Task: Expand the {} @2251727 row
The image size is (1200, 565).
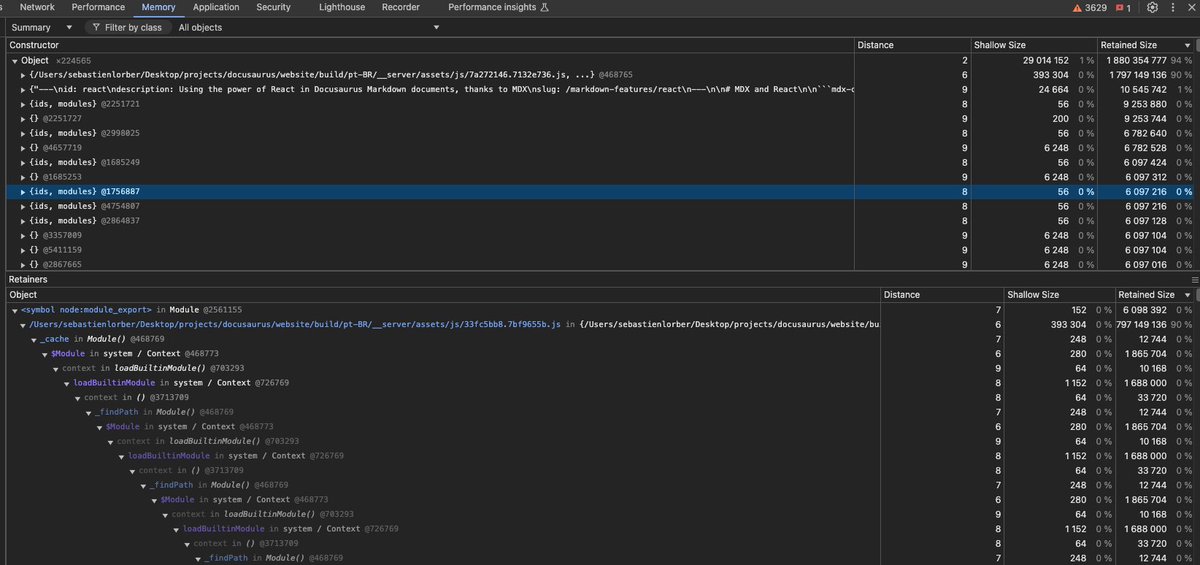Action: tap(23, 119)
